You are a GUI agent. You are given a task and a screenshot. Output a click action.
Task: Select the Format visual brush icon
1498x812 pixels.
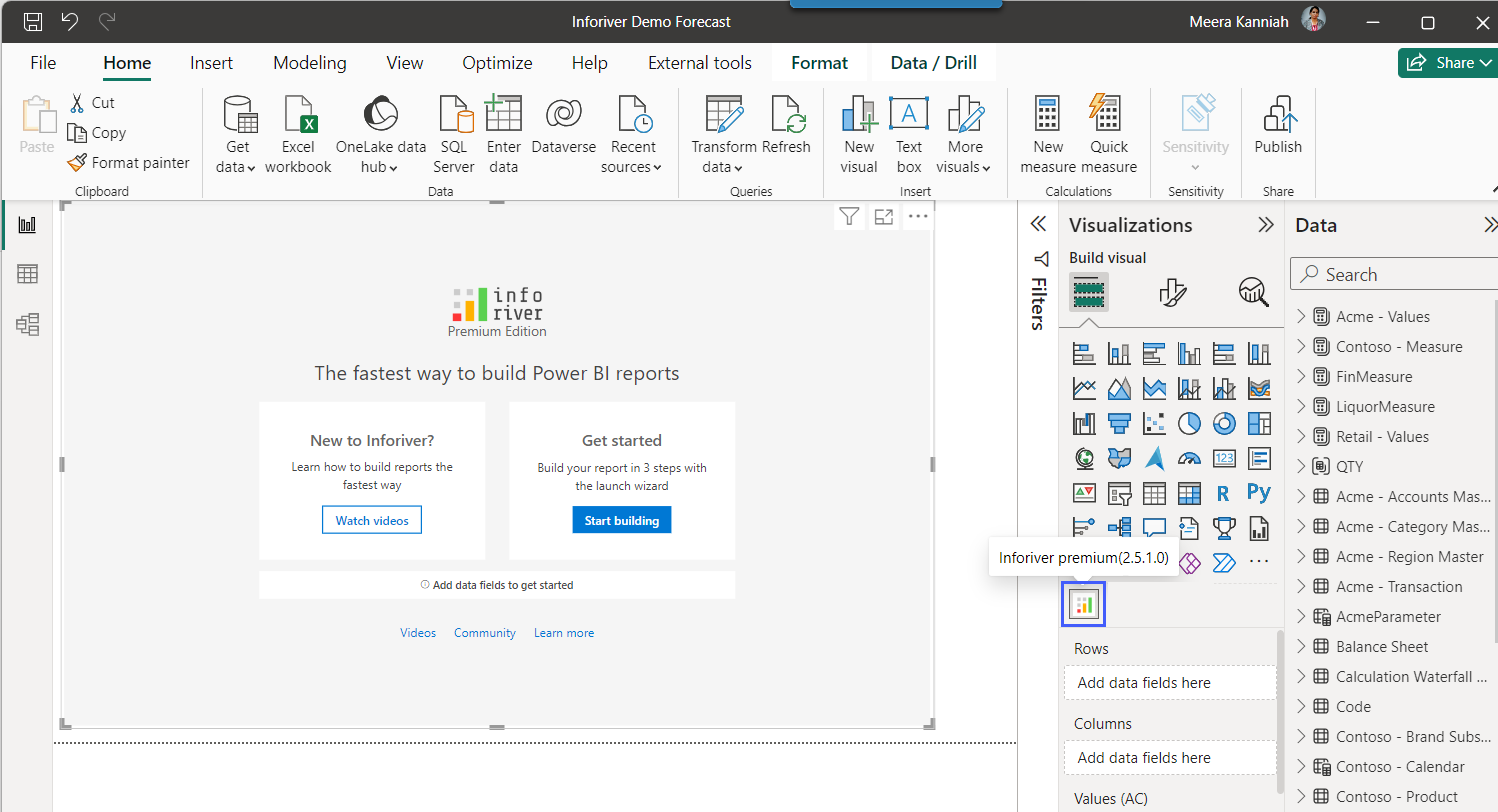[1172, 292]
